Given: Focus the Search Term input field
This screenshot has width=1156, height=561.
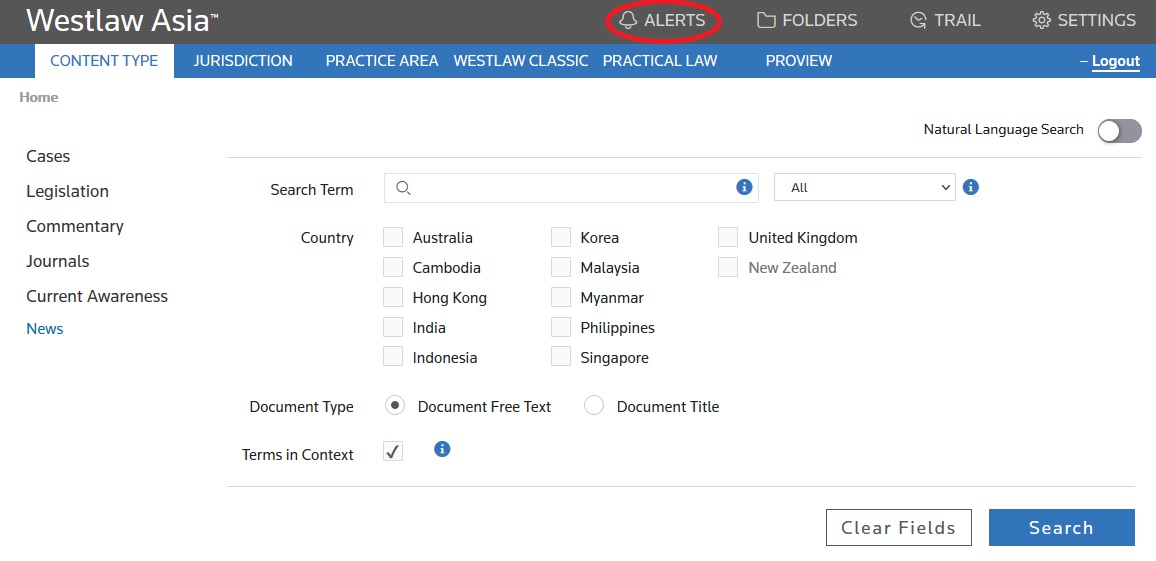Looking at the screenshot, I should click(x=571, y=187).
